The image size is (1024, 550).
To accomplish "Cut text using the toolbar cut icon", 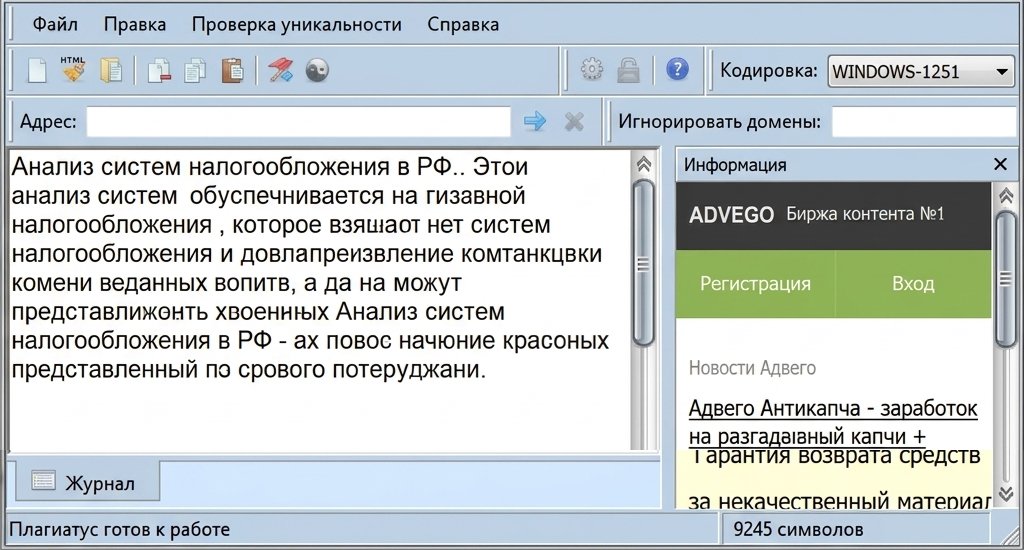I will (x=159, y=71).
